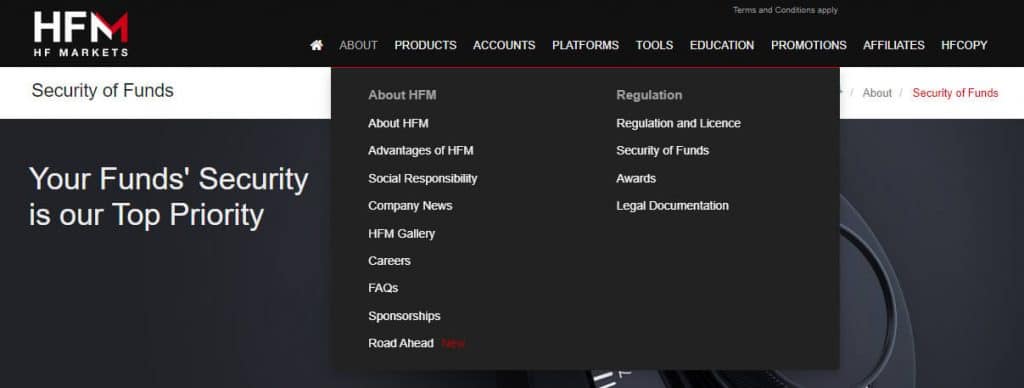The height and width of the screenshot is (388, 1024).
Task: Select About HFM link in dropdown
Action: [x=398, y=123]
